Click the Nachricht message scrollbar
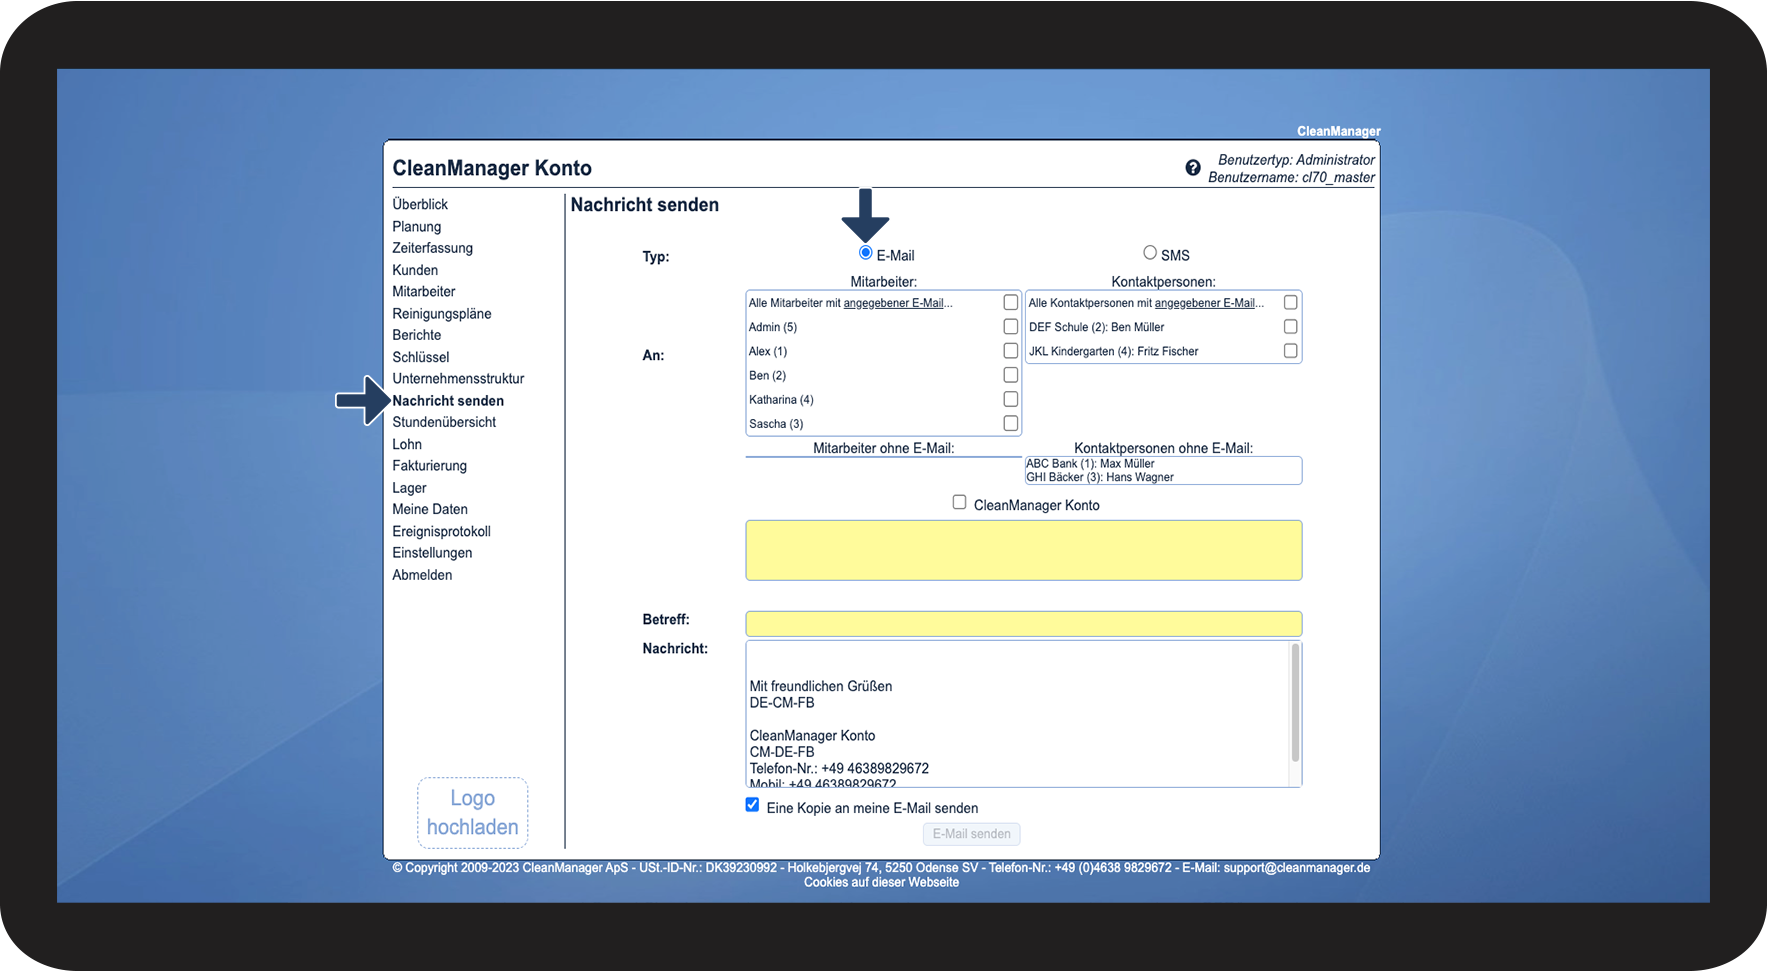Image resolution: width=1767 pixels, height=971 pixels. coord(1295,703)
